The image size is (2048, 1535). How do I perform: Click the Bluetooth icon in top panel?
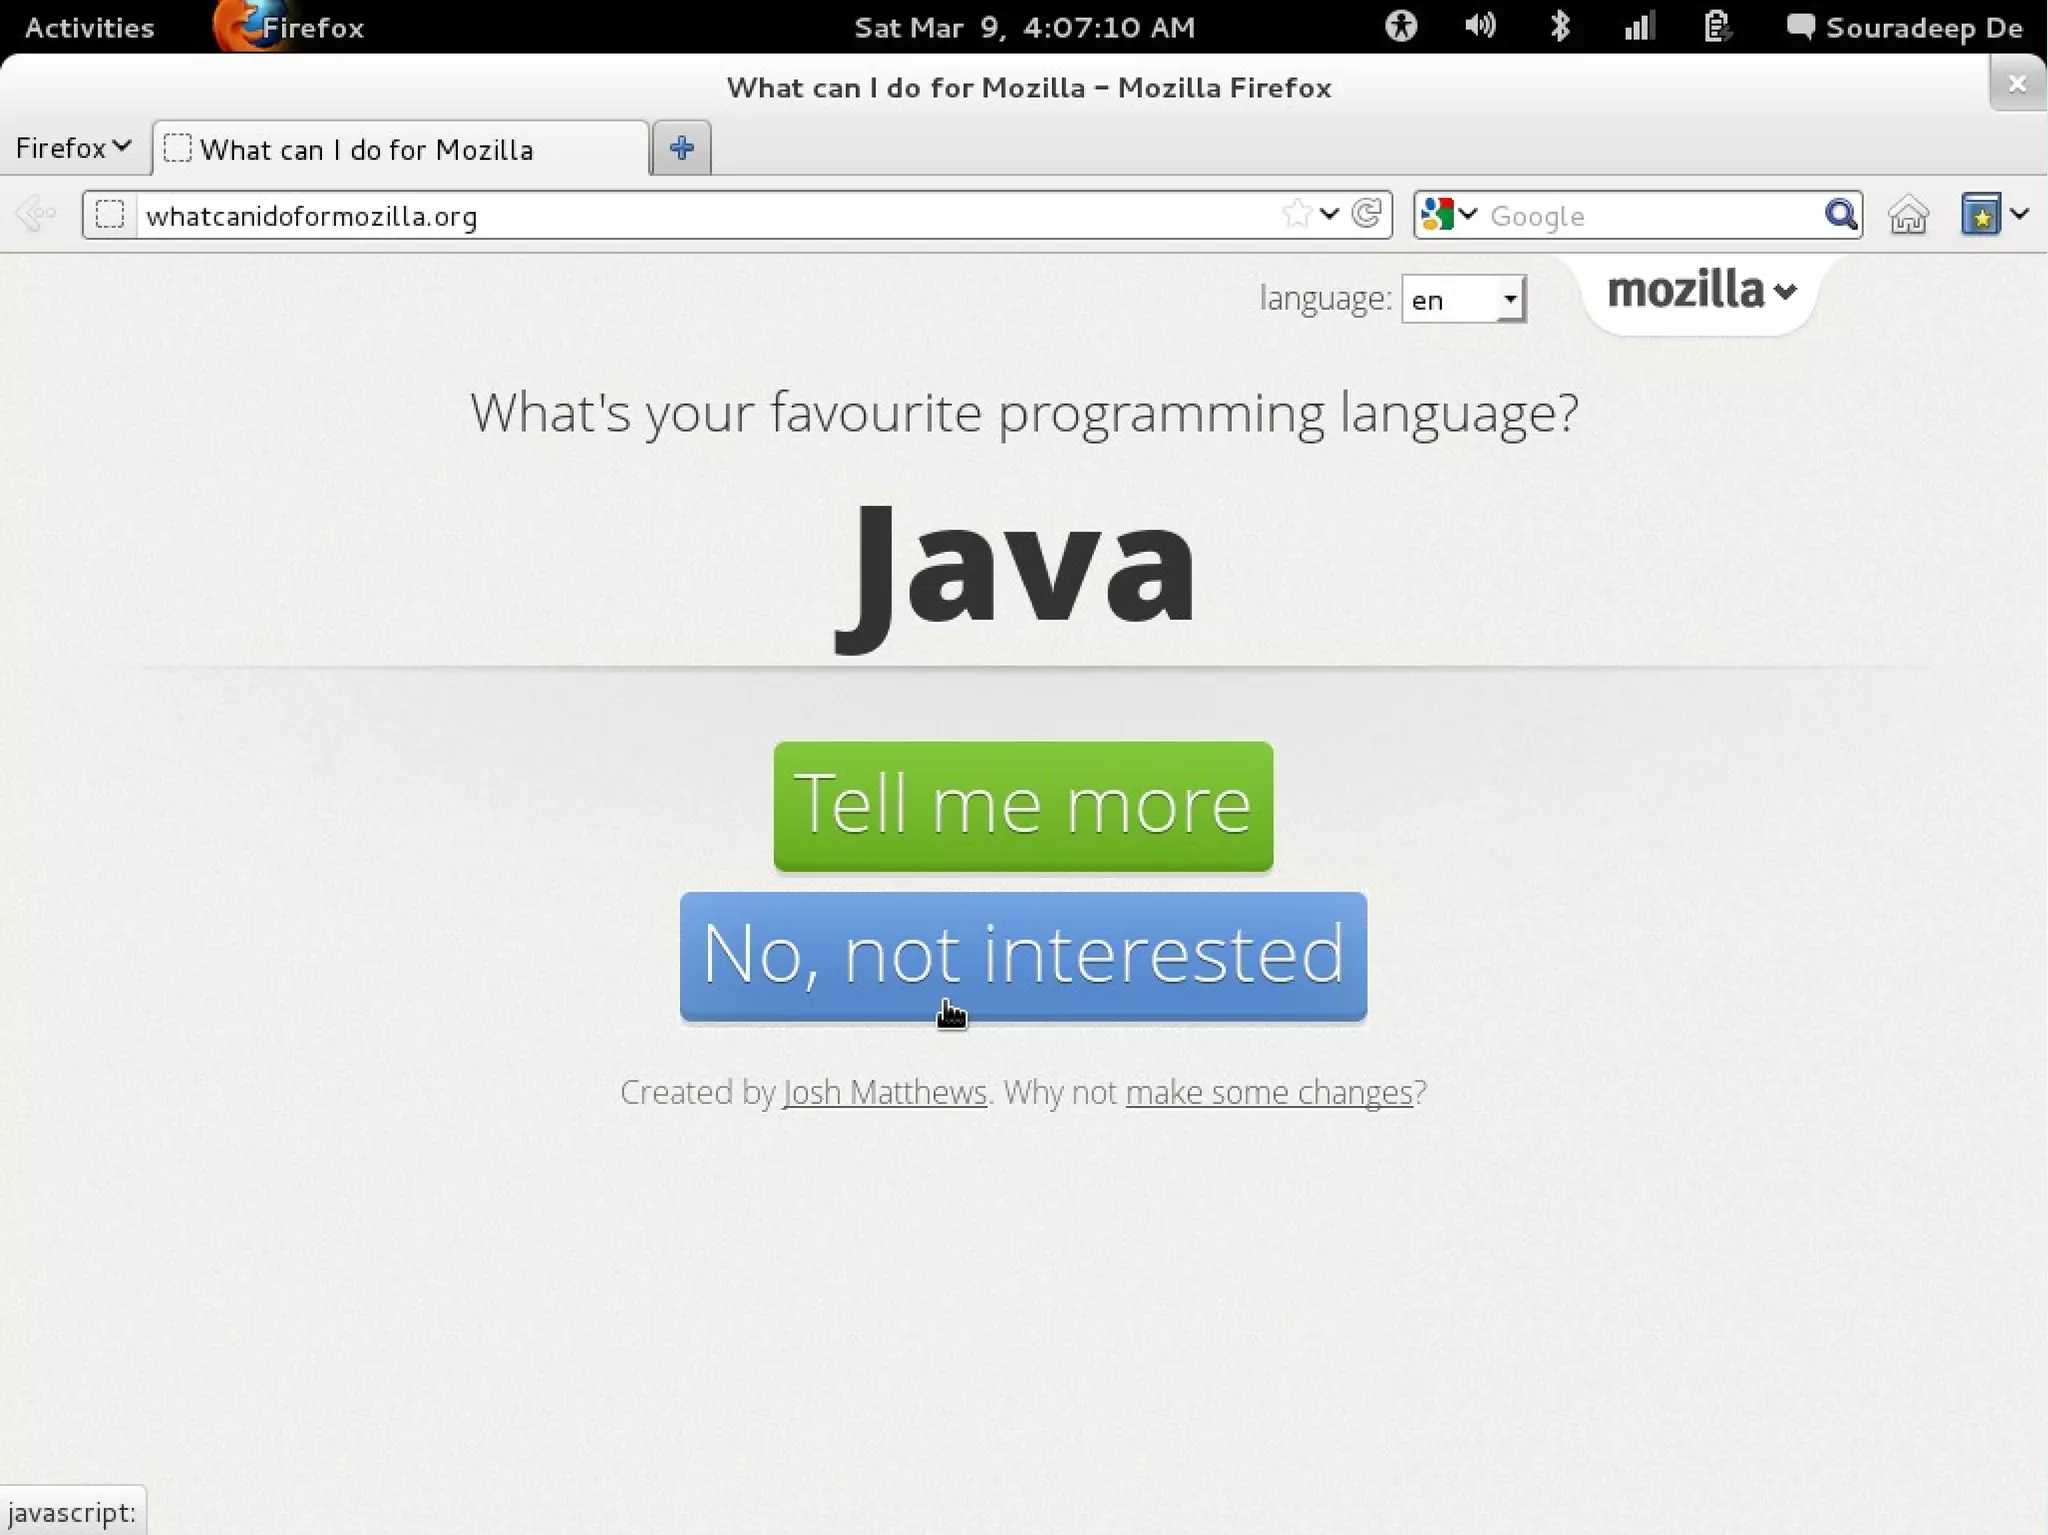1560,26
